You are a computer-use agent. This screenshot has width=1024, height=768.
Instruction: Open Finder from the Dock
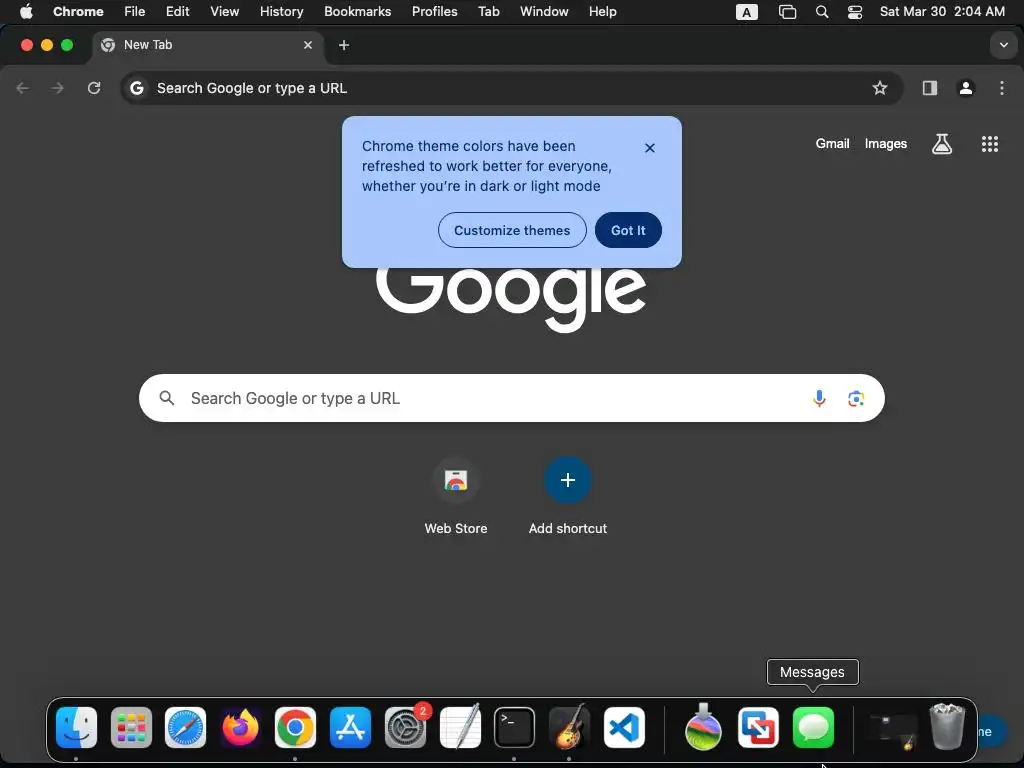coord(76,728)
